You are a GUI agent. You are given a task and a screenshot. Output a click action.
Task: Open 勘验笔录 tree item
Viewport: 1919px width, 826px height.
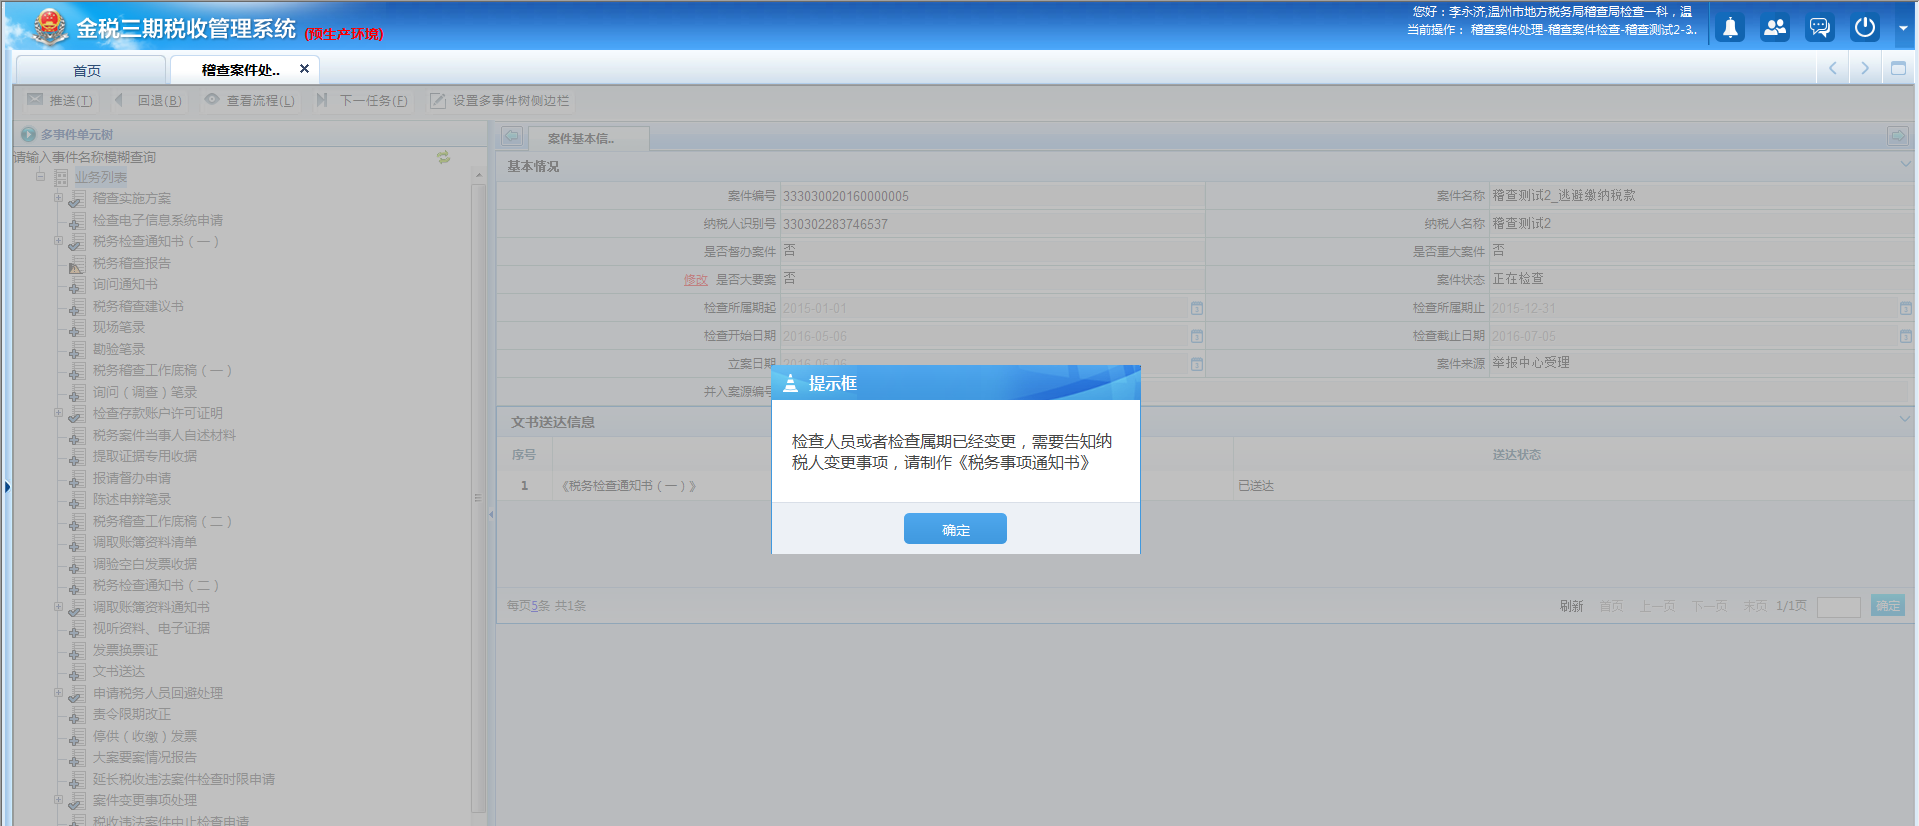click(119, 349)
